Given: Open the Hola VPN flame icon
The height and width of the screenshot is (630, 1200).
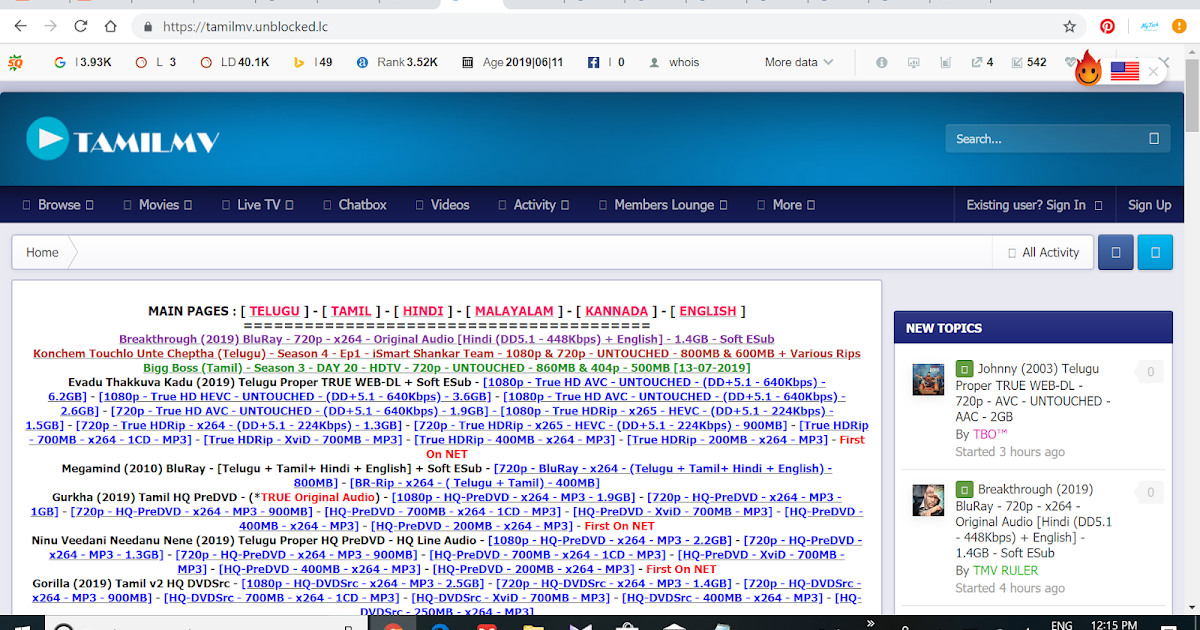Looking at the screenshot, I should 1088,71.
